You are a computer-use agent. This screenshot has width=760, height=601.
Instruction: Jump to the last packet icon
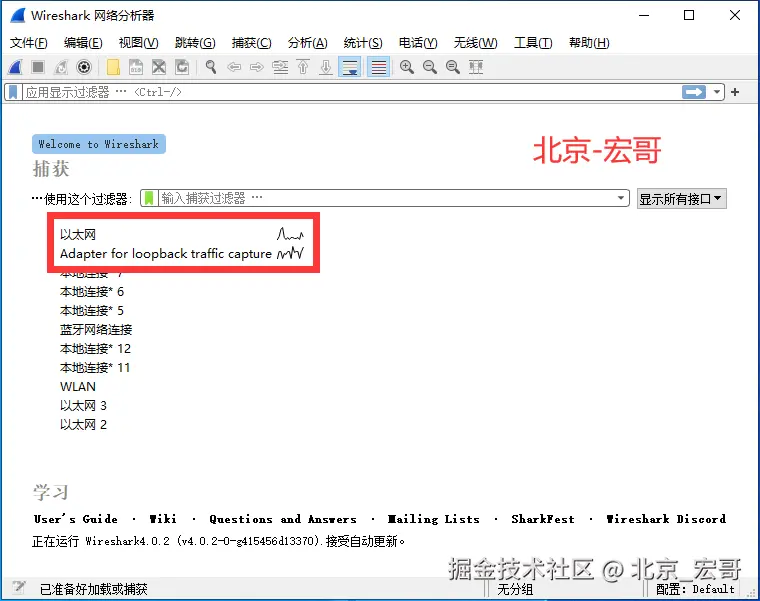coord(326,67)
